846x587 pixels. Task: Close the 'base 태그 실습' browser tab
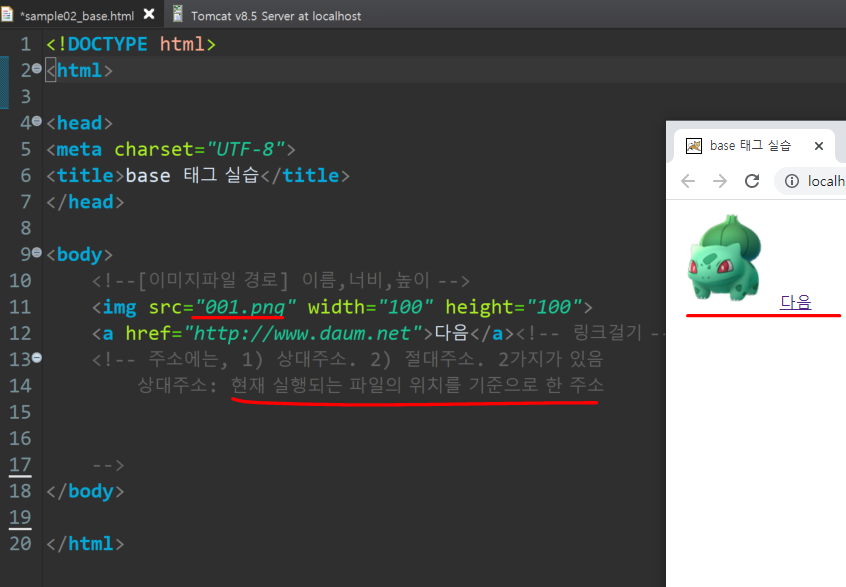click(818, 146)
